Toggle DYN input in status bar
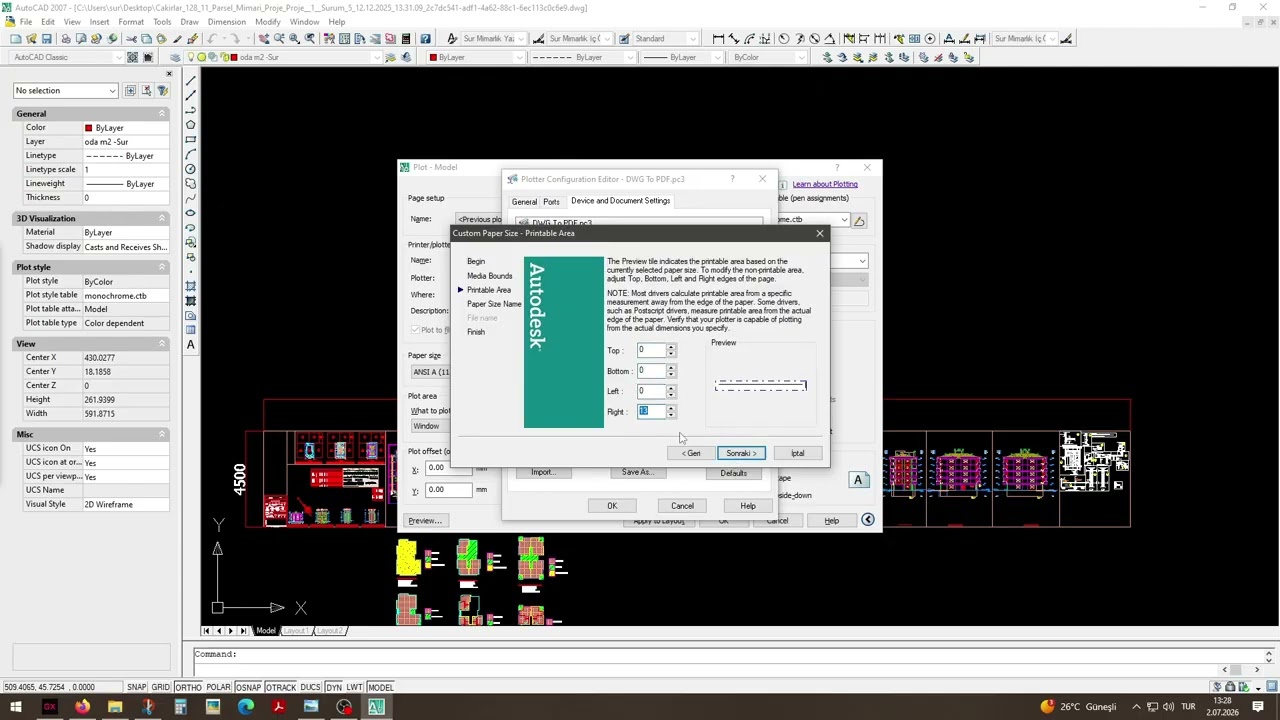The image size is (1280, 720). pyautogui.click(x=334, y=687)
